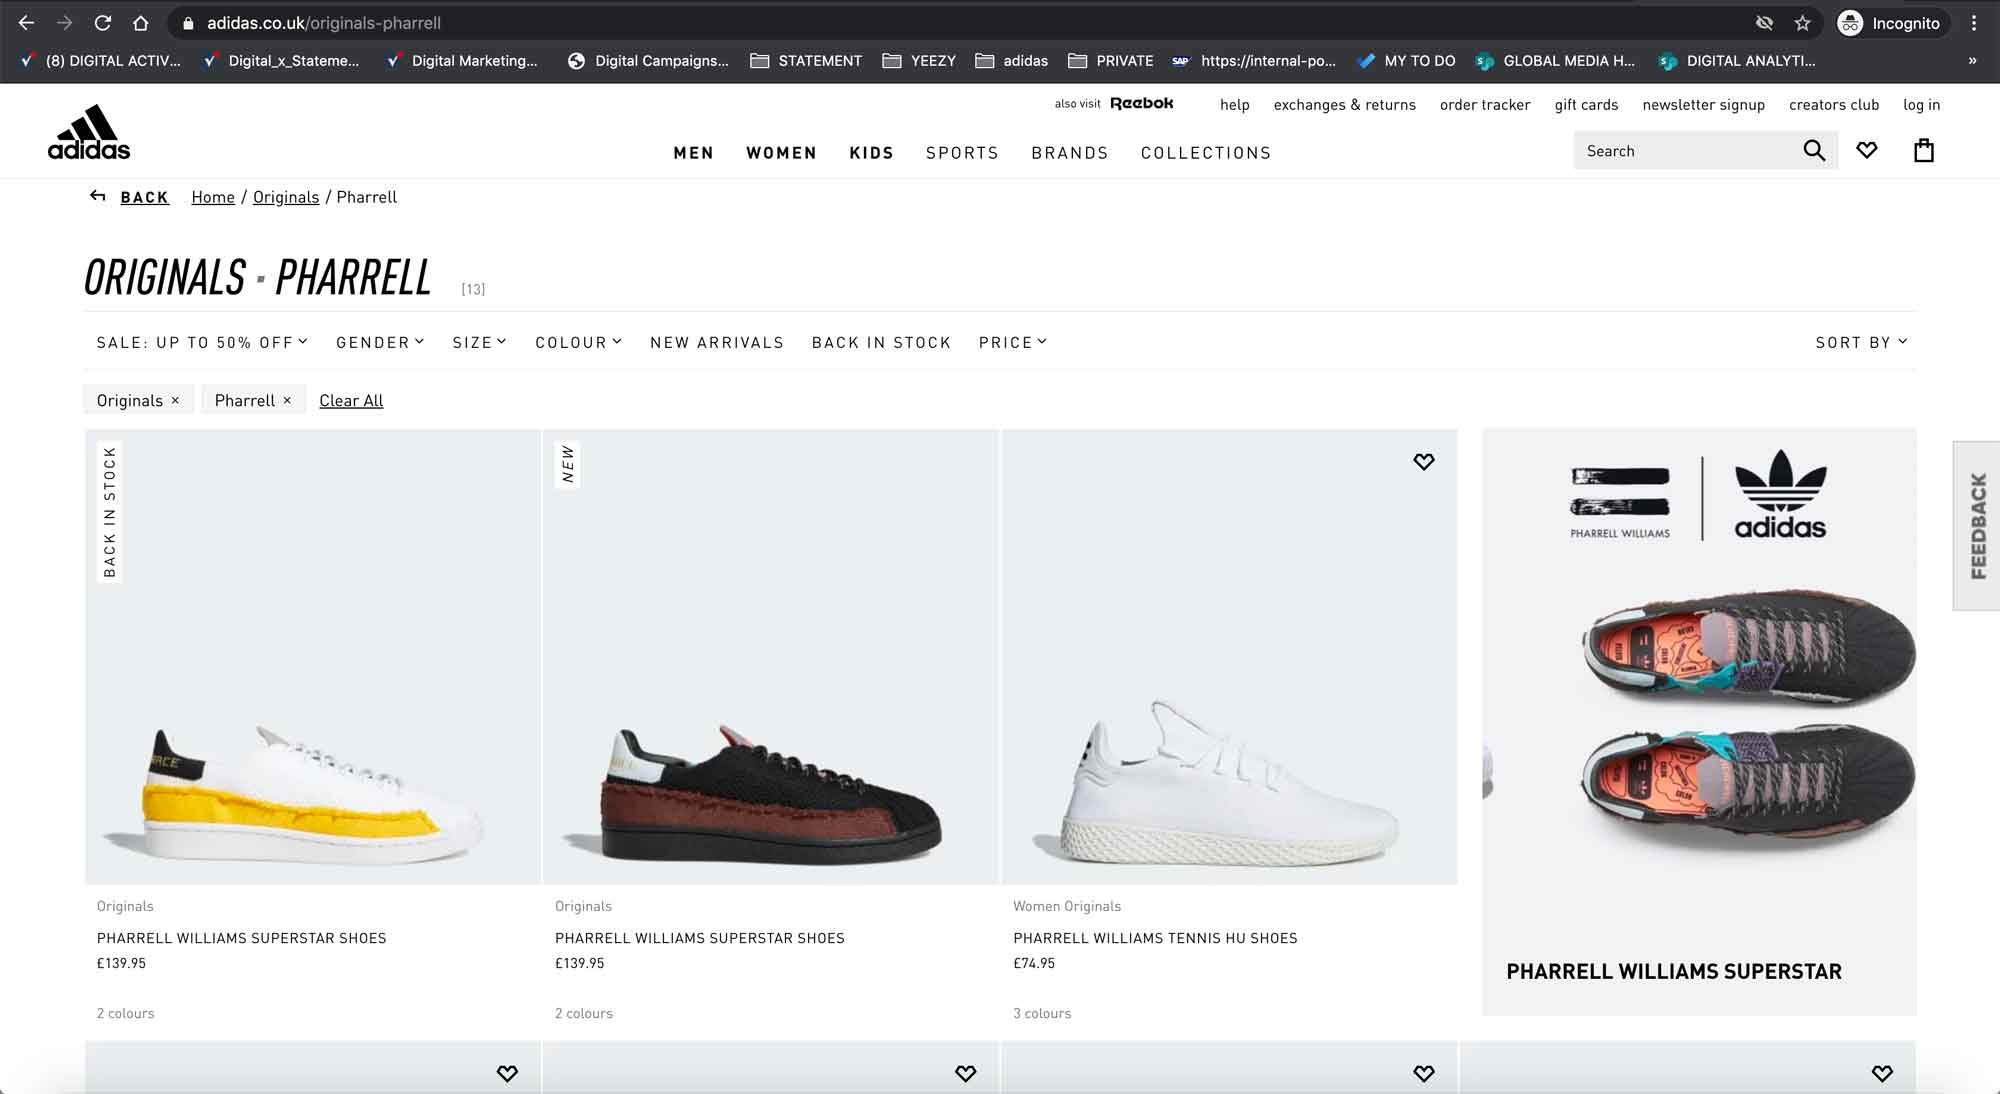Go to Originals in the breadcrumb

click(x=286, y=197)
